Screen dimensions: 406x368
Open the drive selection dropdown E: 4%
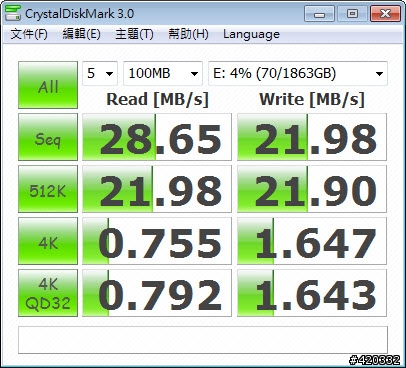(298, 73)
